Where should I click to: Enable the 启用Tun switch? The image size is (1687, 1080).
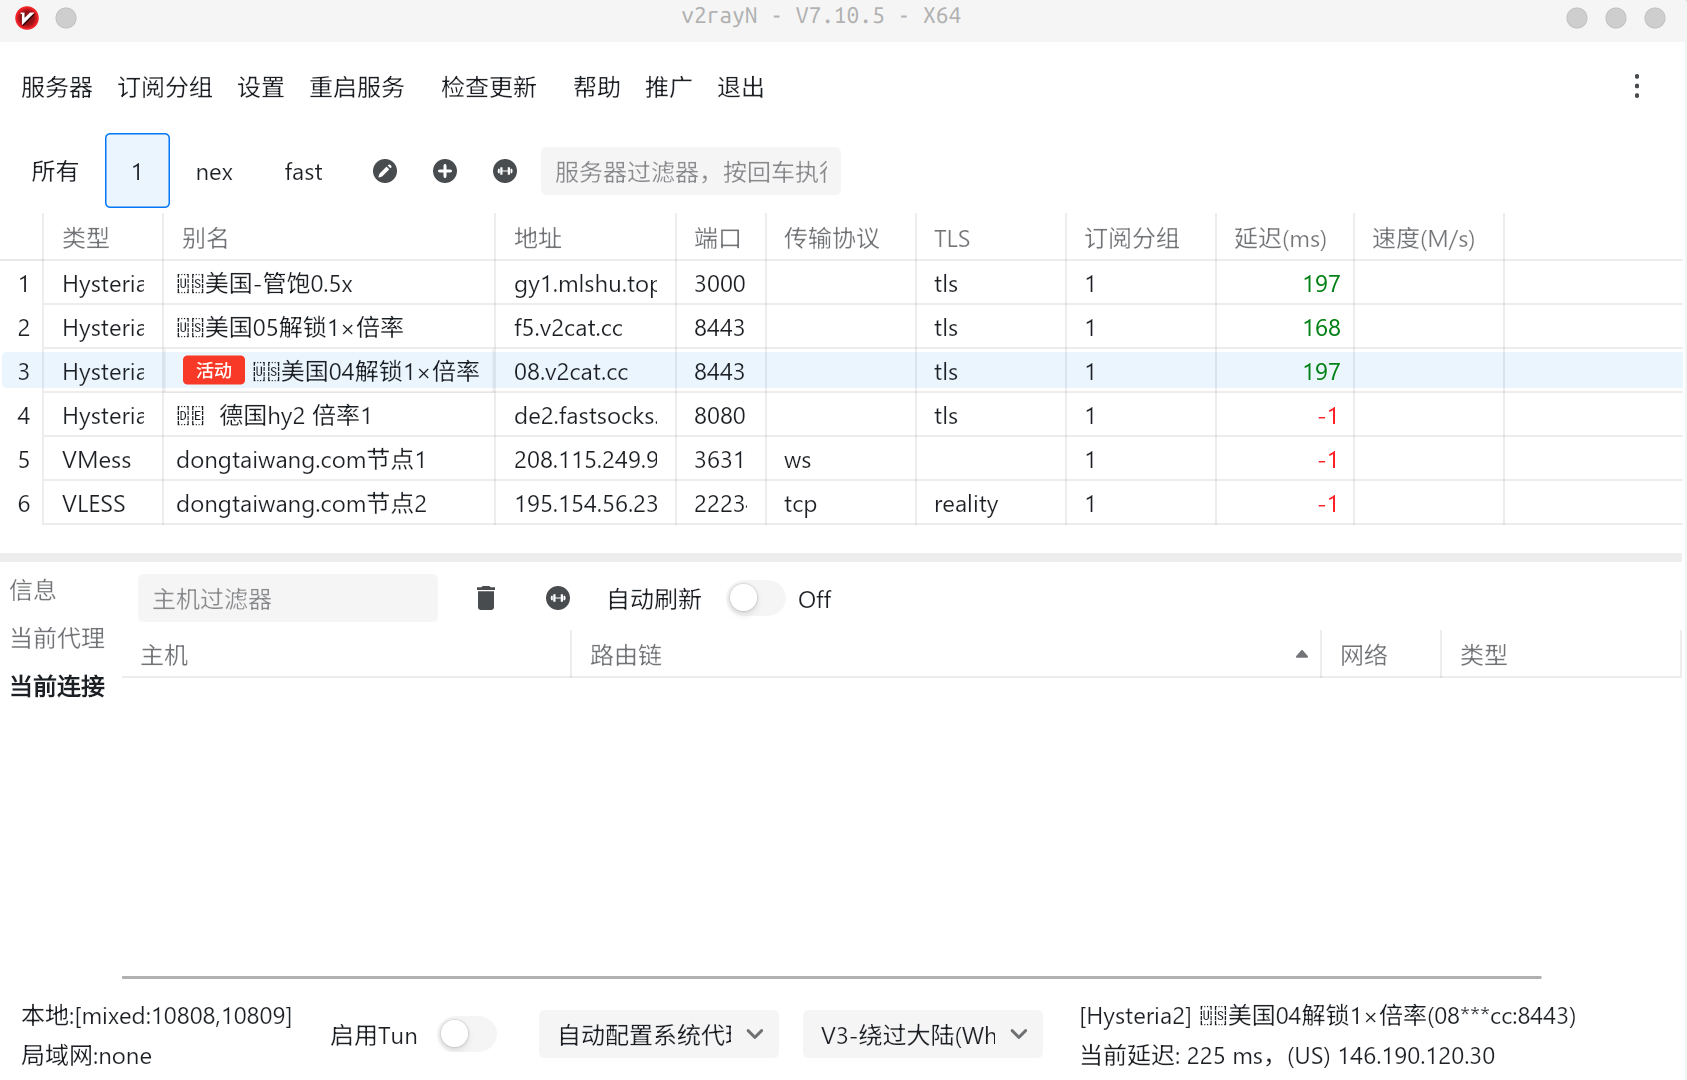pos(466,1034)
